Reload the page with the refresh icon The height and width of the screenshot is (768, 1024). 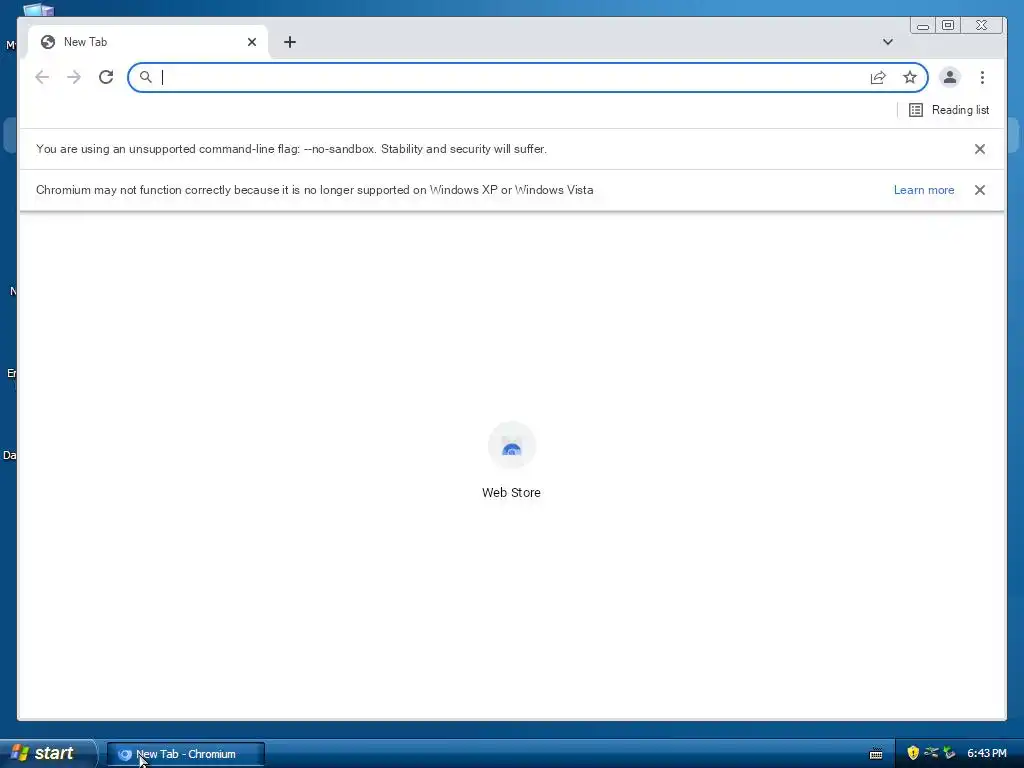tap(106, 77)
